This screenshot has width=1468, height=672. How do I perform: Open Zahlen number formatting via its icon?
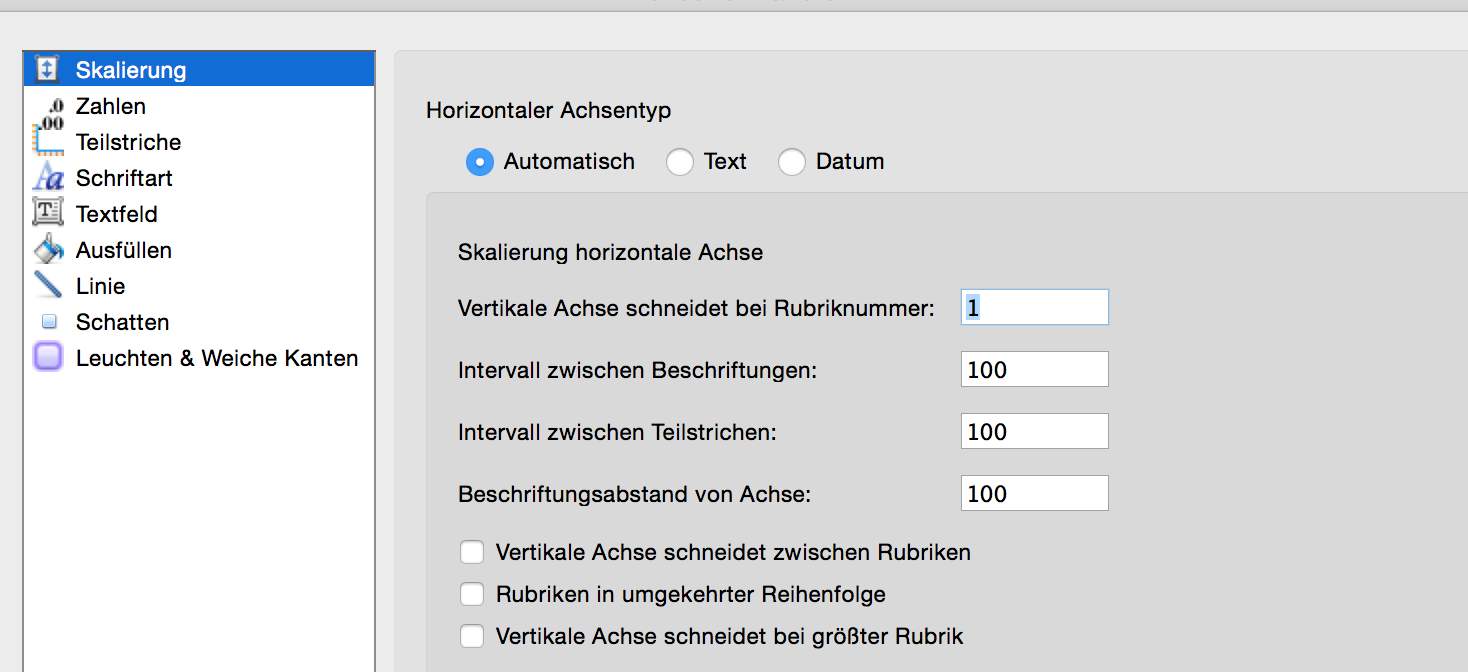50,105
